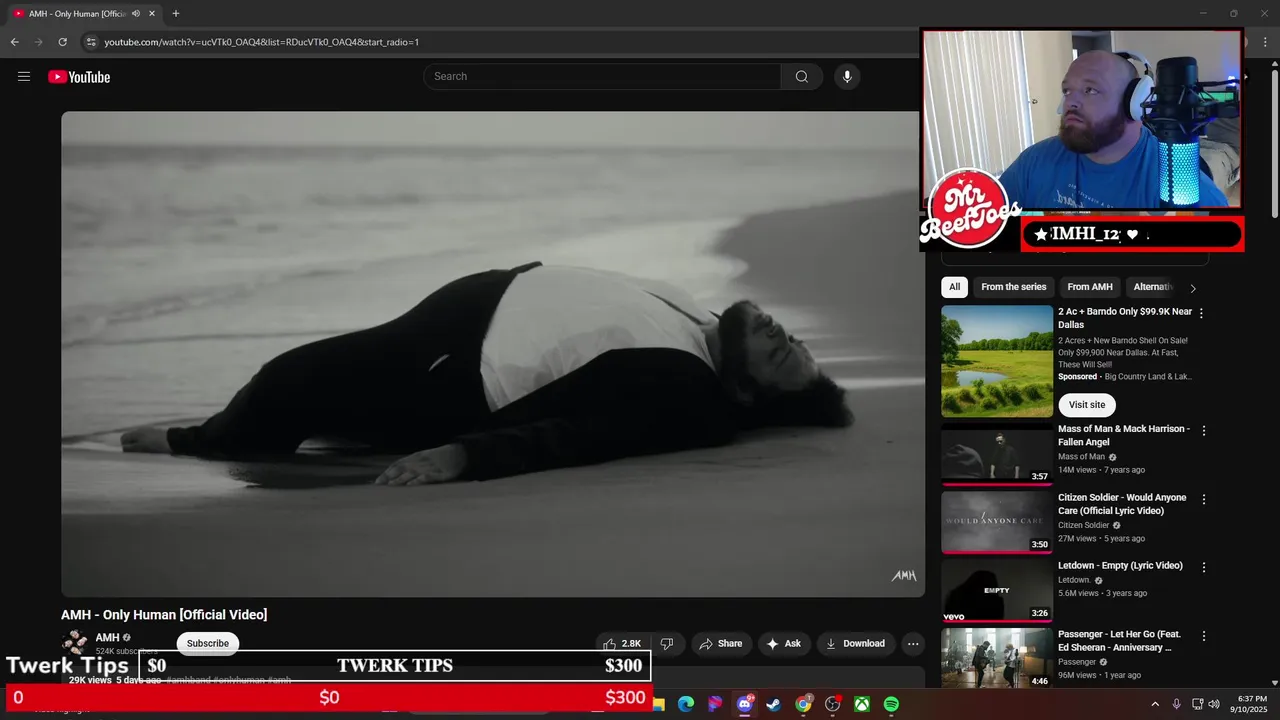Open the Xbox app from the taskbar
The height and width of the screenshot is (720, 1280).
pyautogui.click(x=861, y=705)
